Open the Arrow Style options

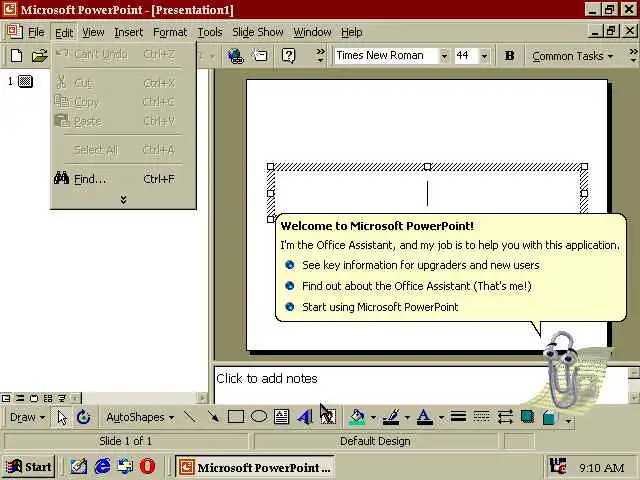[504, 417]
